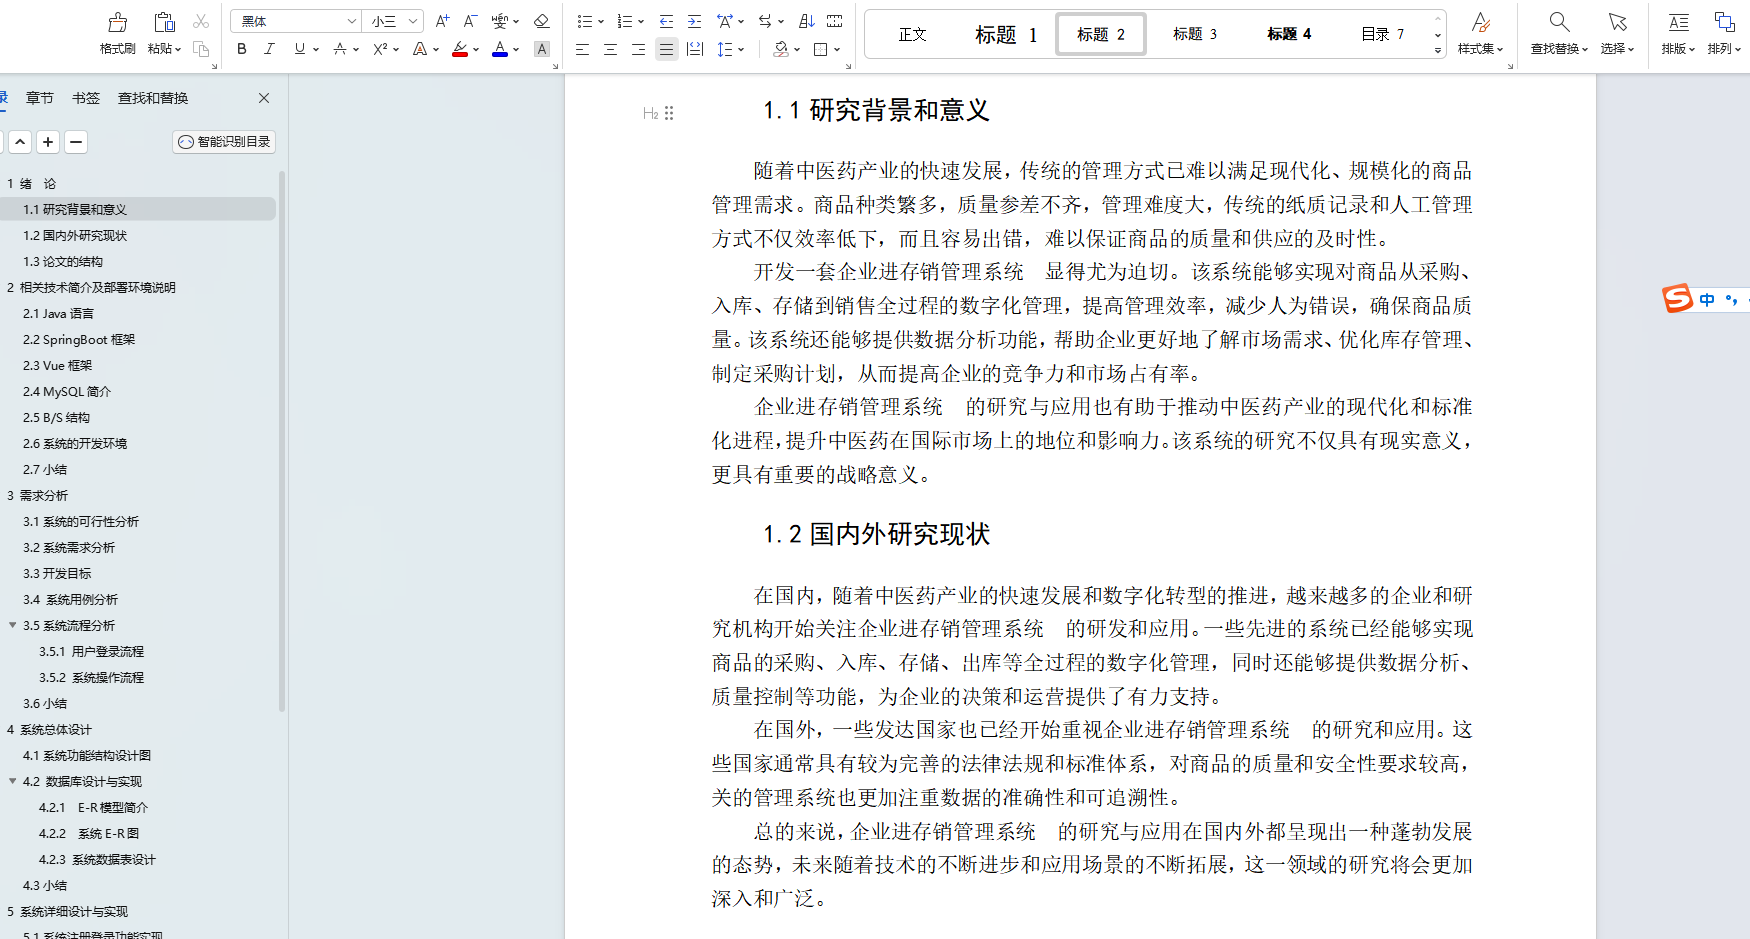Viewport: 1750px width, 939px height.
Task: Go to 2.2 SpringBoot 框架 in outline
Action: coord(79,339)
